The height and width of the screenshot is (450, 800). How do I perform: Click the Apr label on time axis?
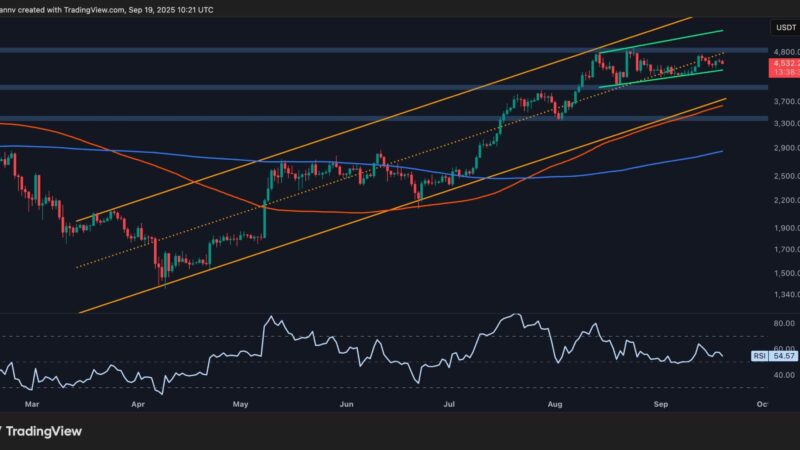pyautogui.click(x=138, y=404)
